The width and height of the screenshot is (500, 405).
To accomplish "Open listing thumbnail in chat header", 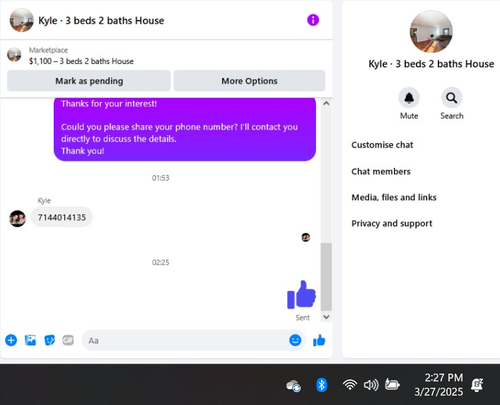I will pyautogui.click(x=22, y=20).
